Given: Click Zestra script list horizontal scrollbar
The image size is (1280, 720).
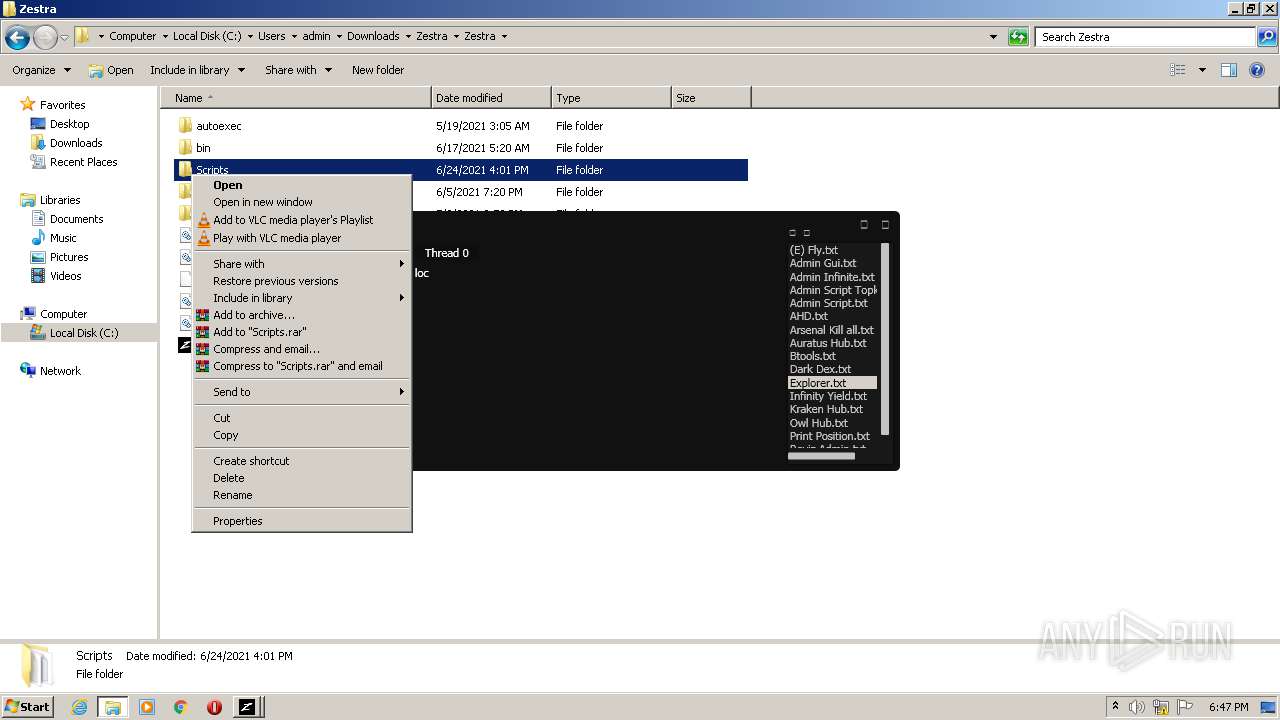Looking at the screenshot, I should (x=821, y=456).
